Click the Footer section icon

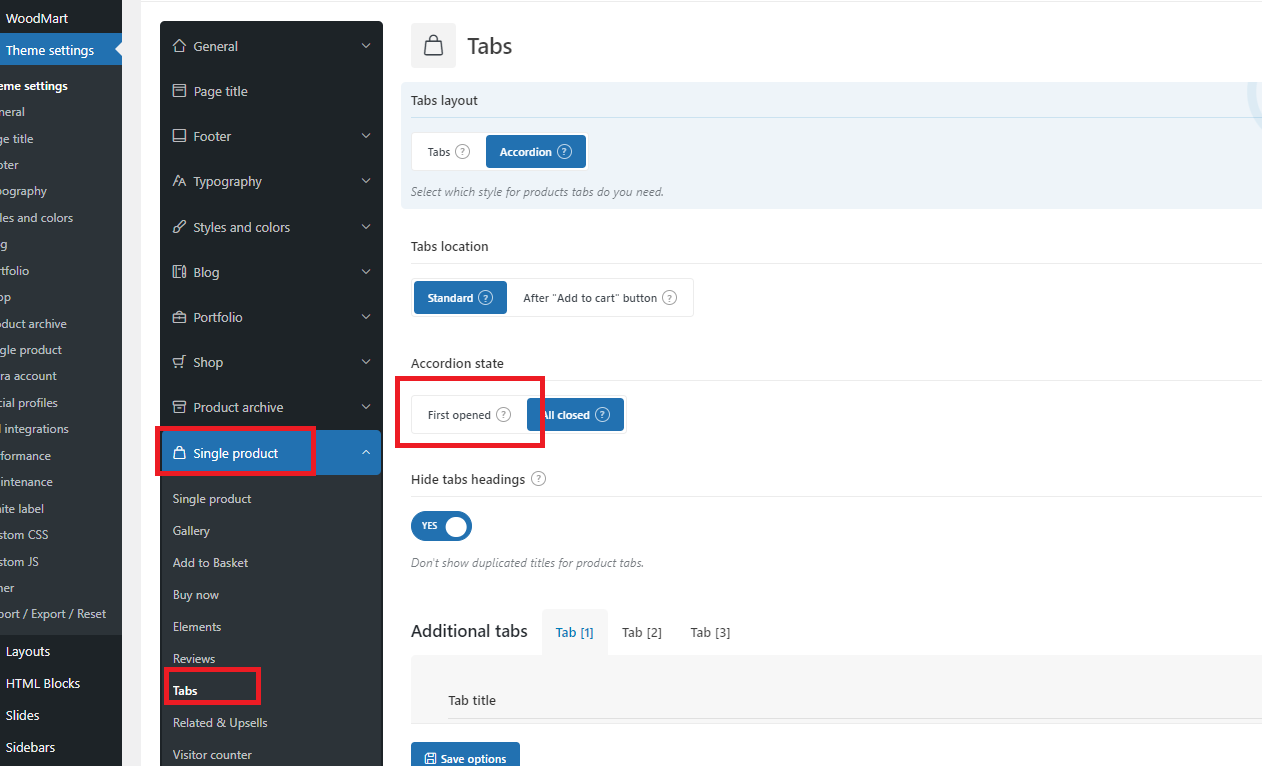[180, 136]
